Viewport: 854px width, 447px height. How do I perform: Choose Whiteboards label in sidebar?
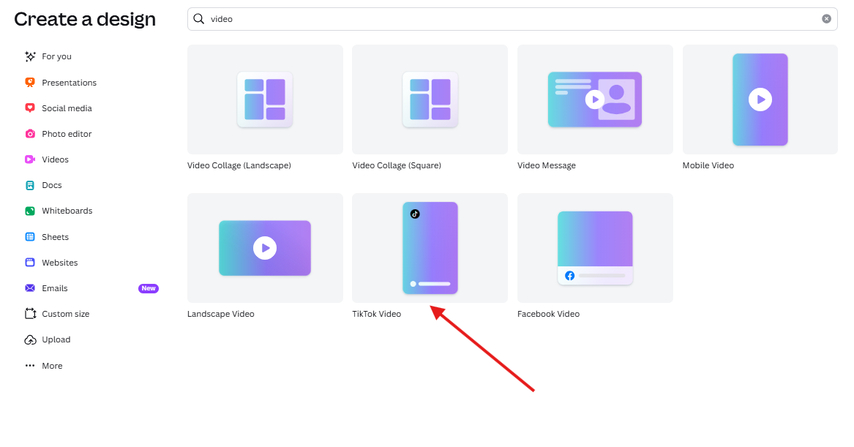pos(67,211)
